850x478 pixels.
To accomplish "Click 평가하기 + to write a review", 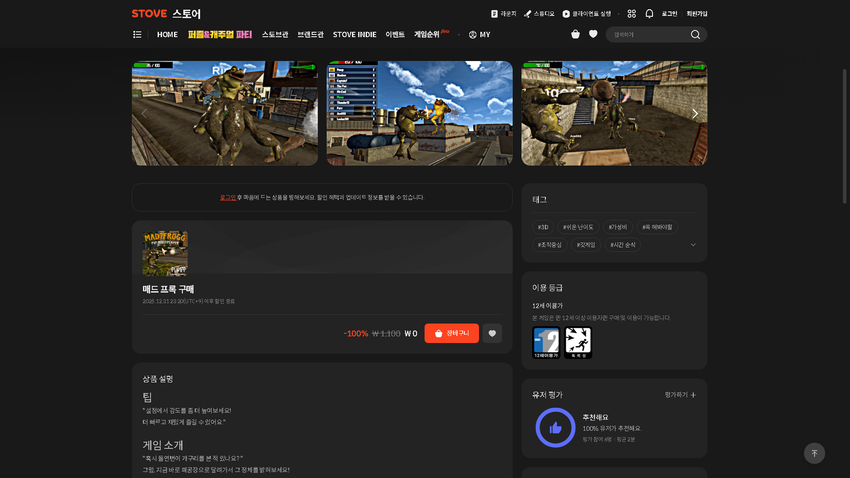I will tap(680, 395).
